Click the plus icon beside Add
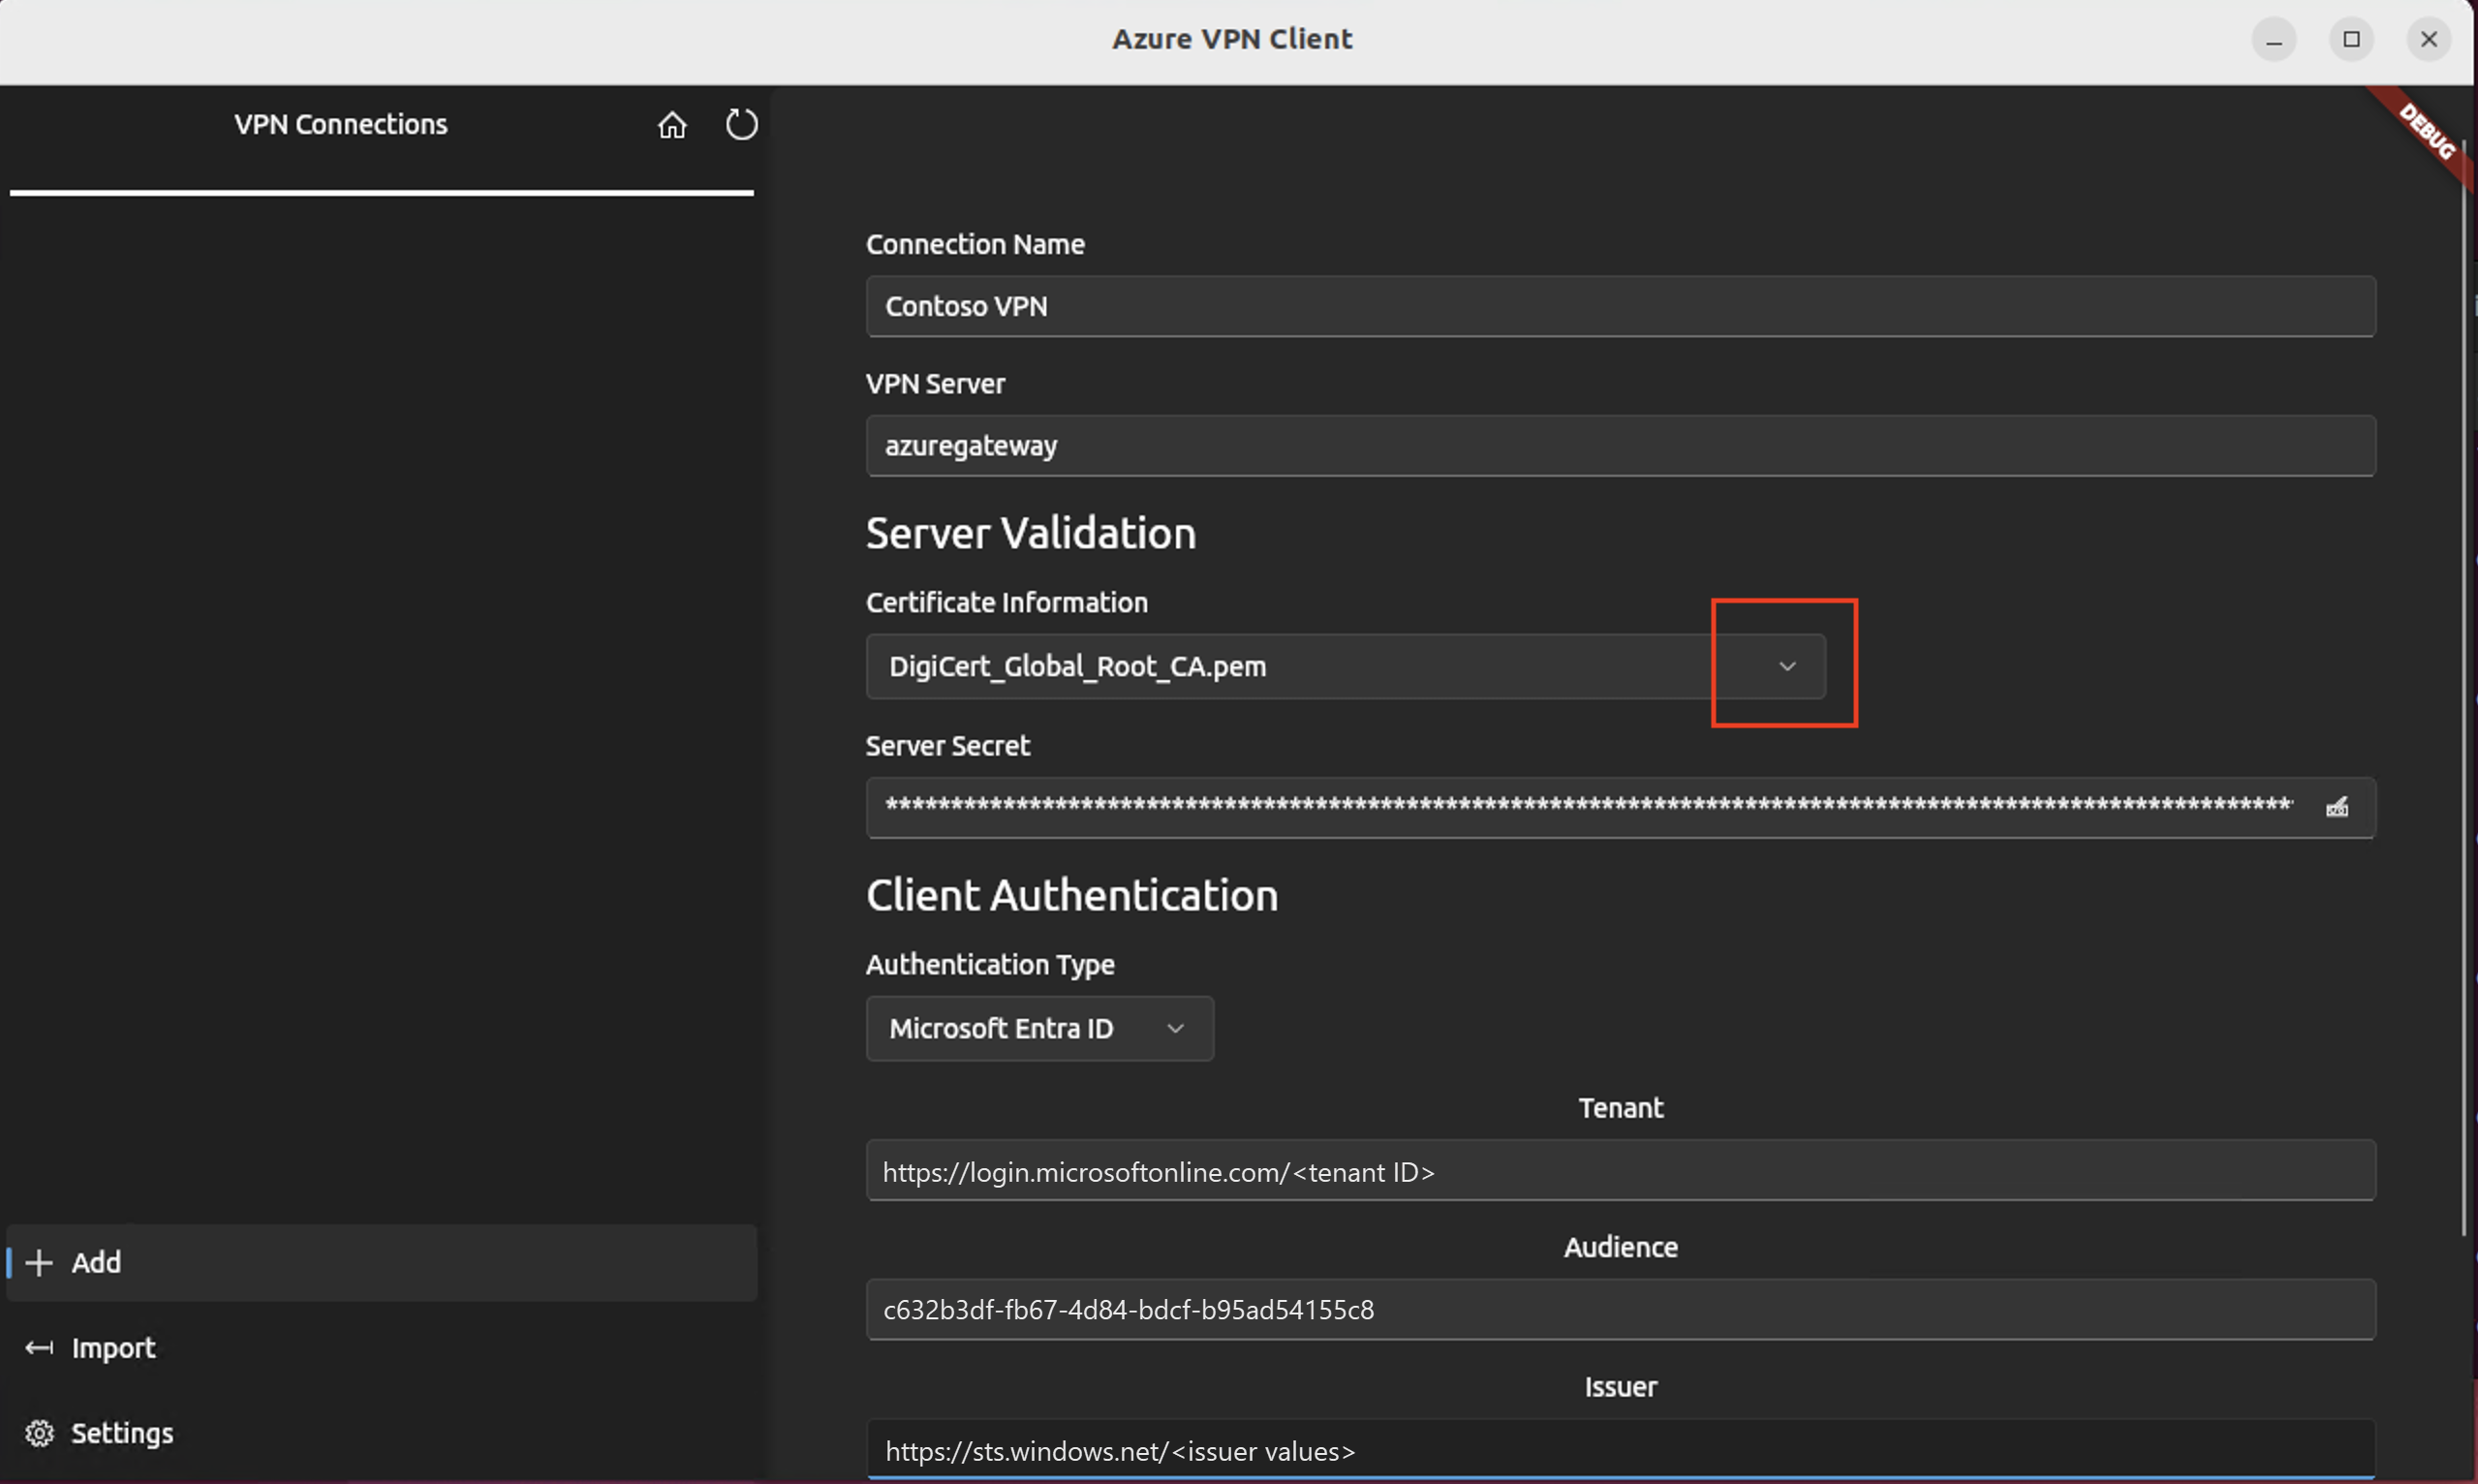This screenshot has height=1484, width=2478. point(39,1263)
